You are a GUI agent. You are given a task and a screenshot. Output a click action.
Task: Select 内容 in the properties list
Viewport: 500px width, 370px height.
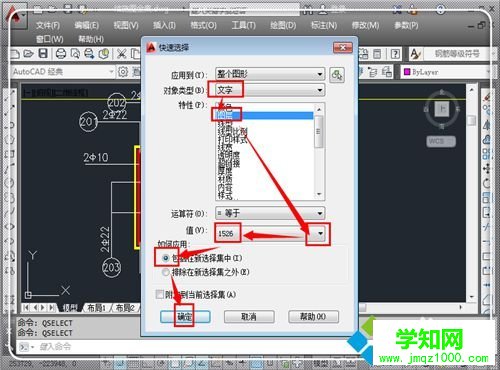[x=225, y=187]
